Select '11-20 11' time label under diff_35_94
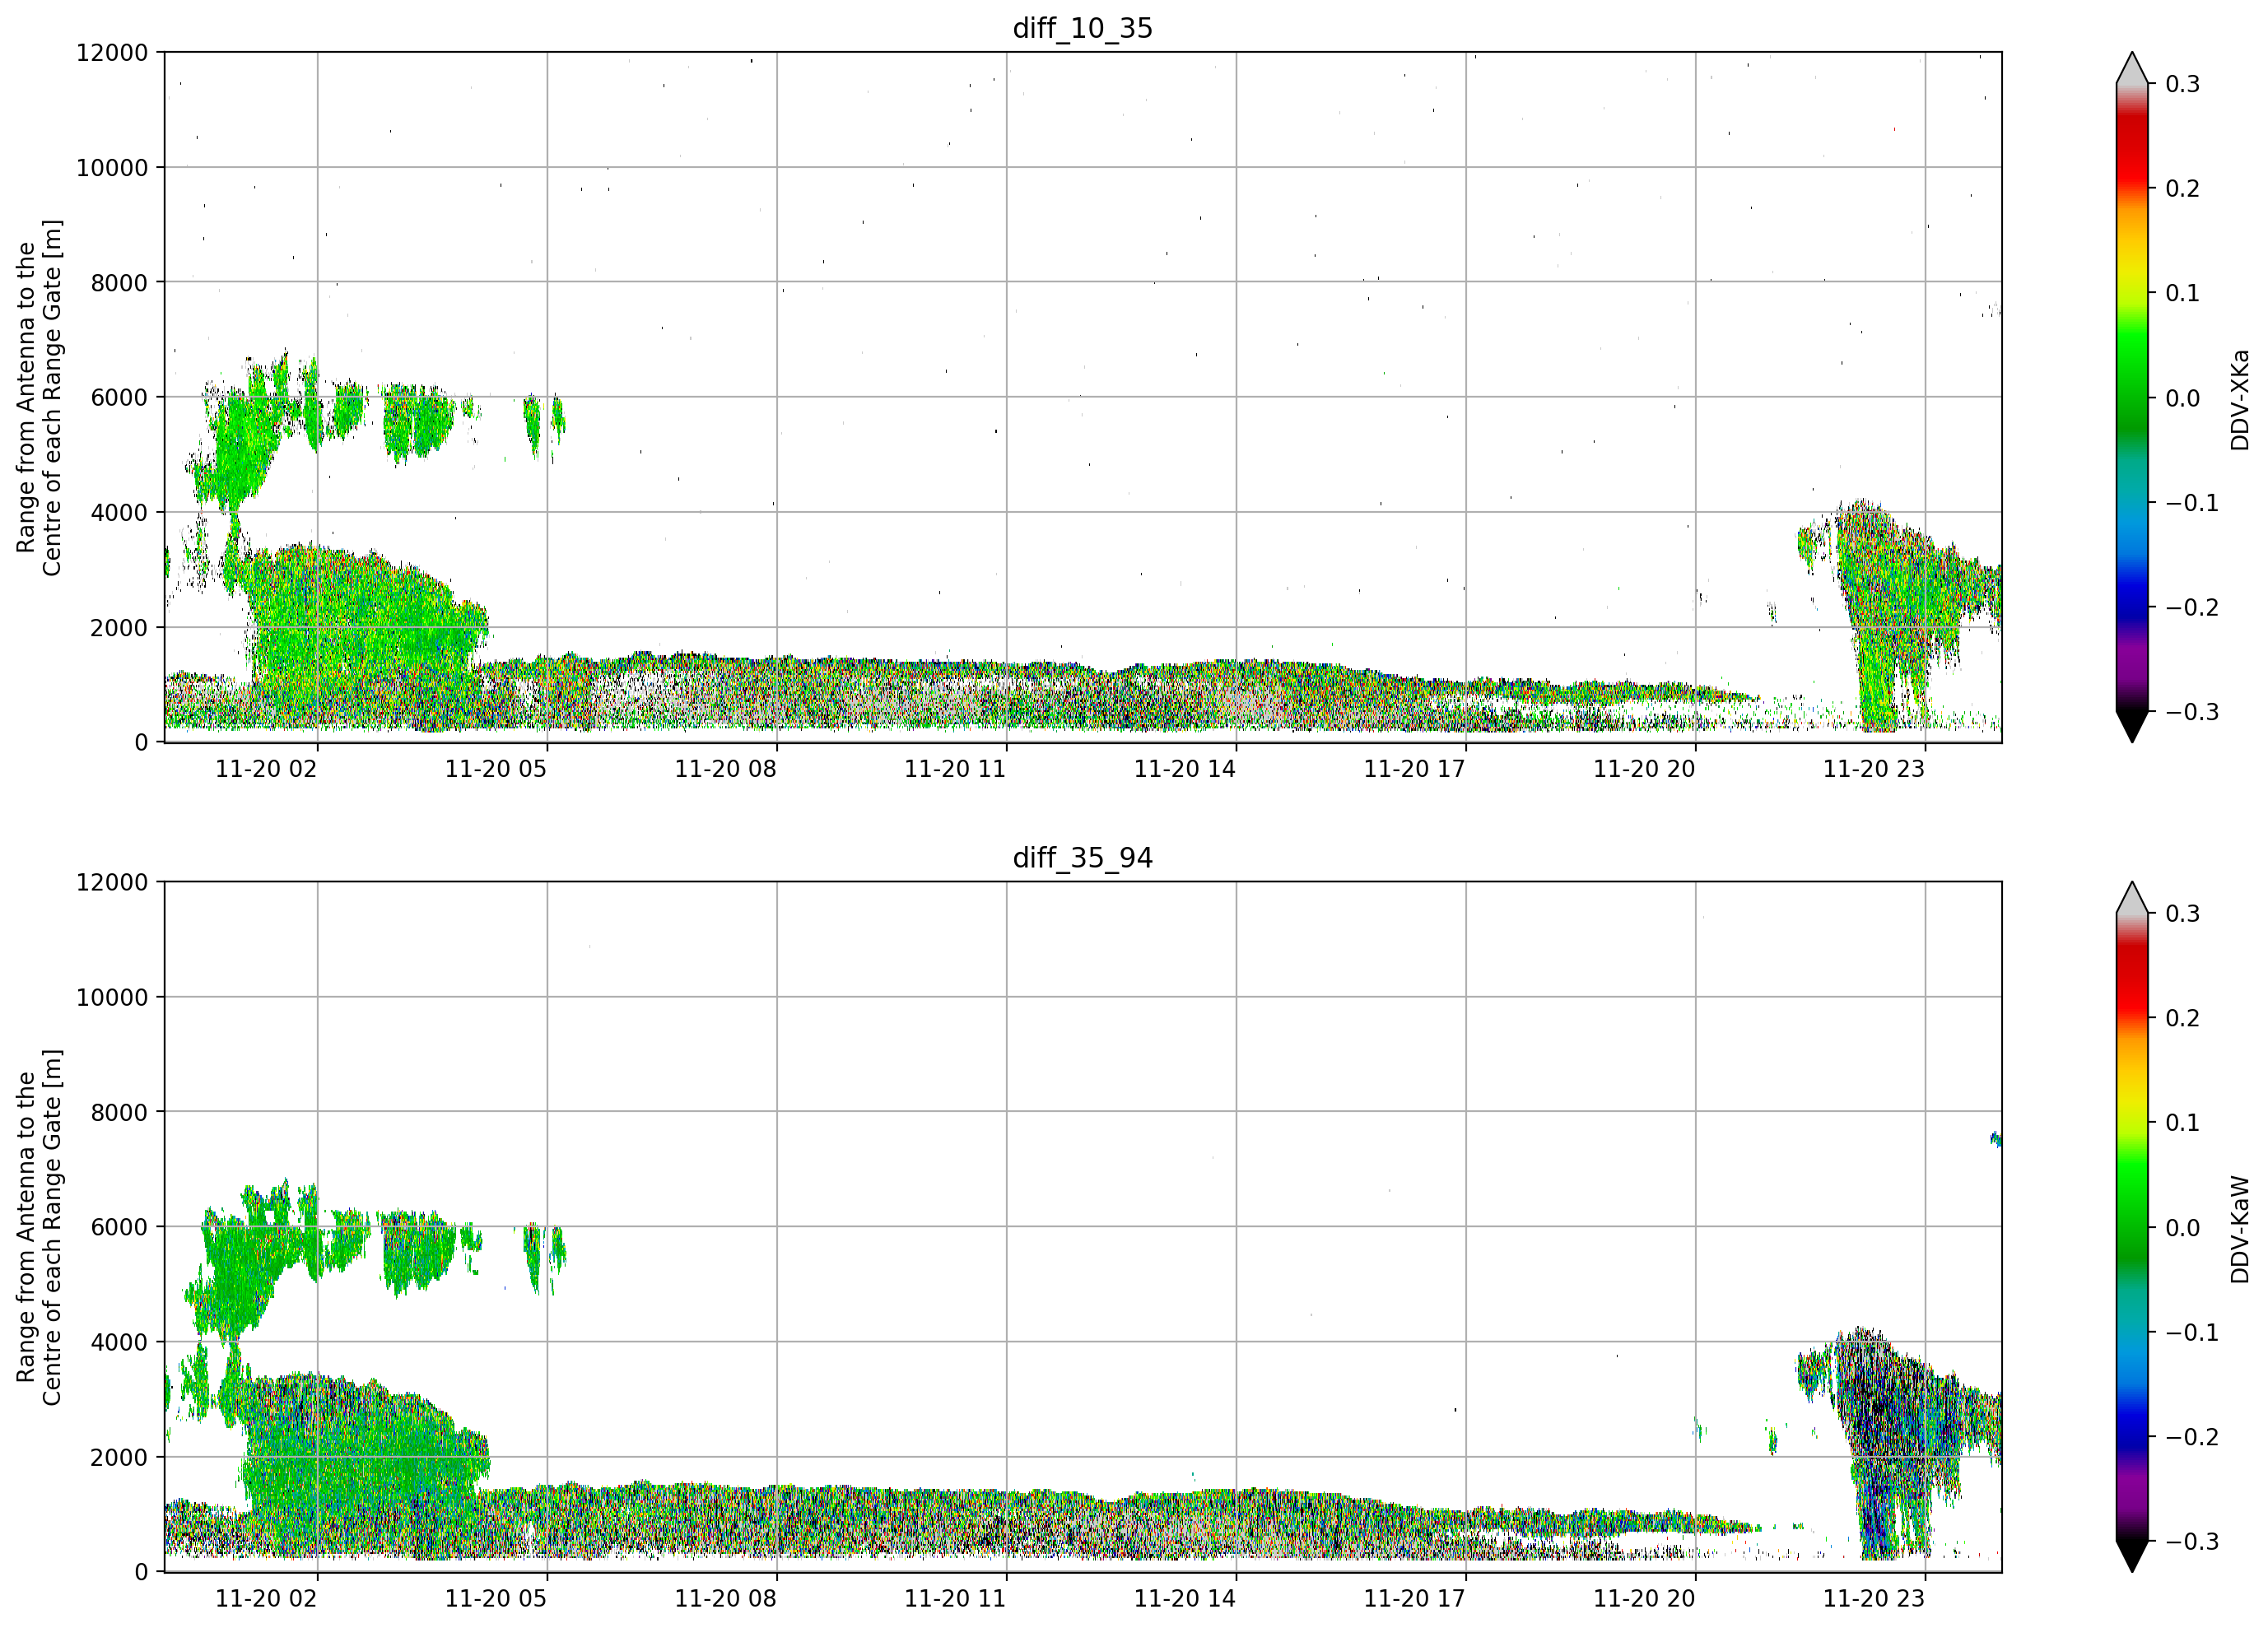 click(954, 1599)
